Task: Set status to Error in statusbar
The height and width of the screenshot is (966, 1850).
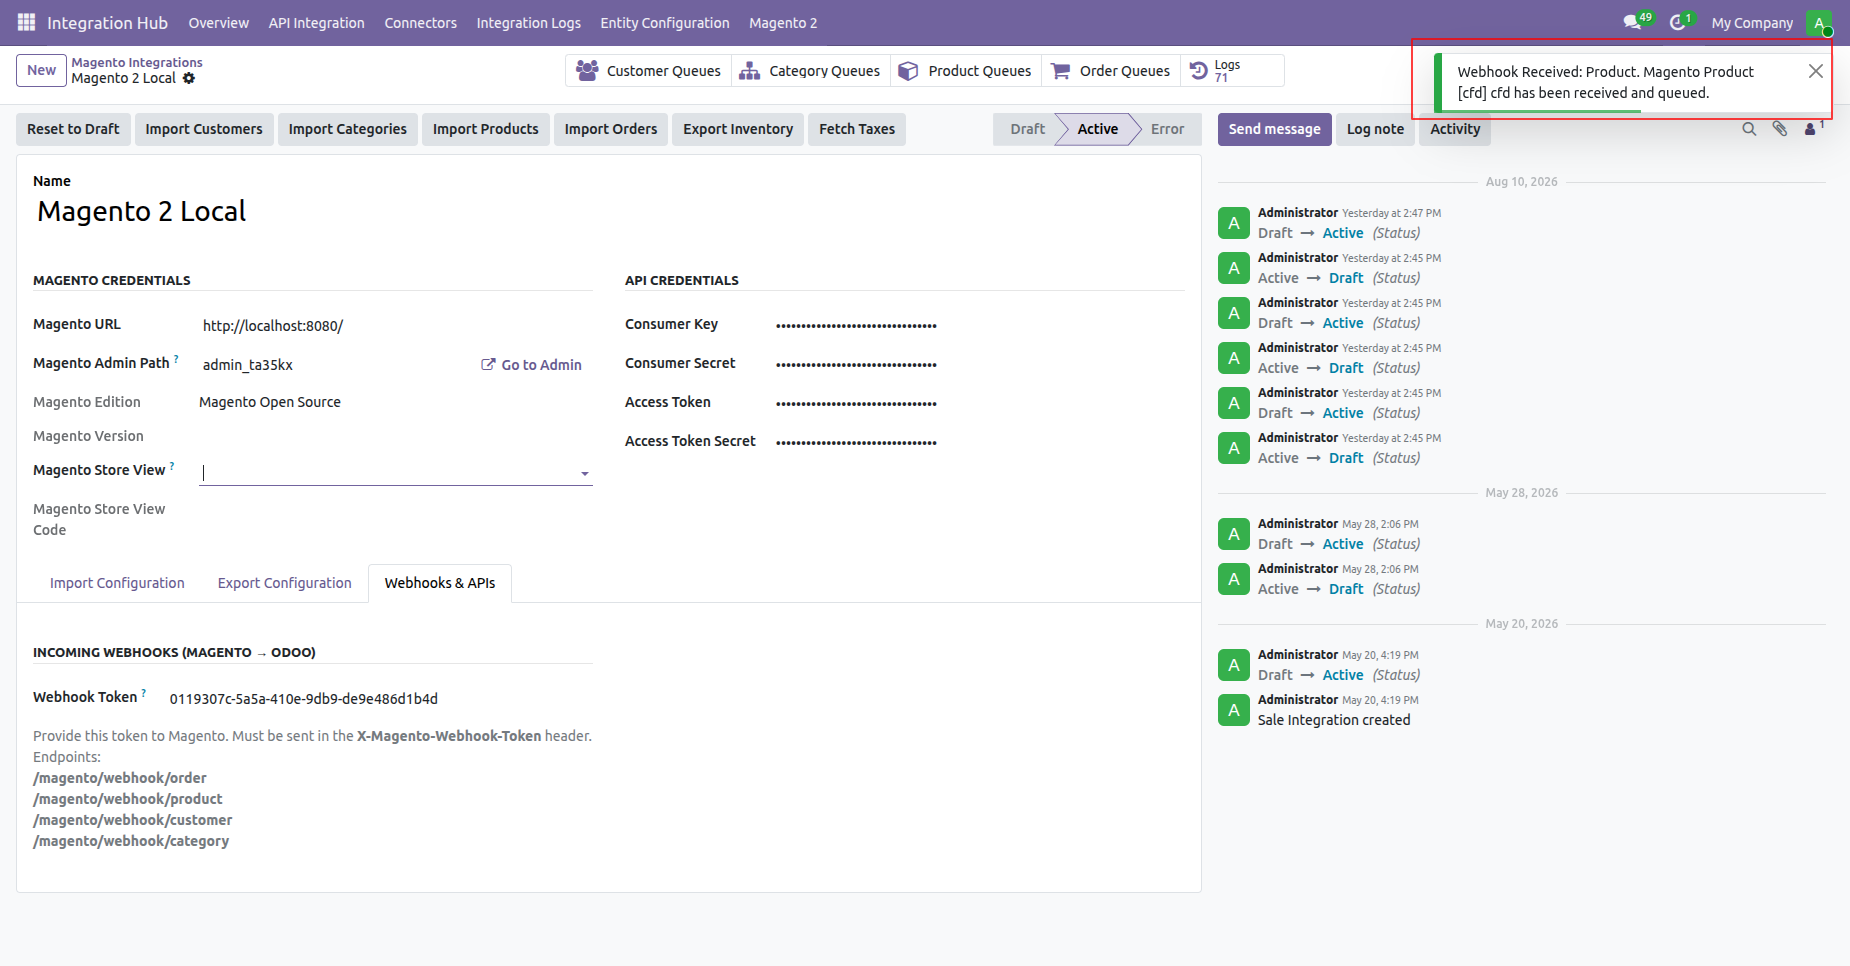Action: pos(1167,129)
